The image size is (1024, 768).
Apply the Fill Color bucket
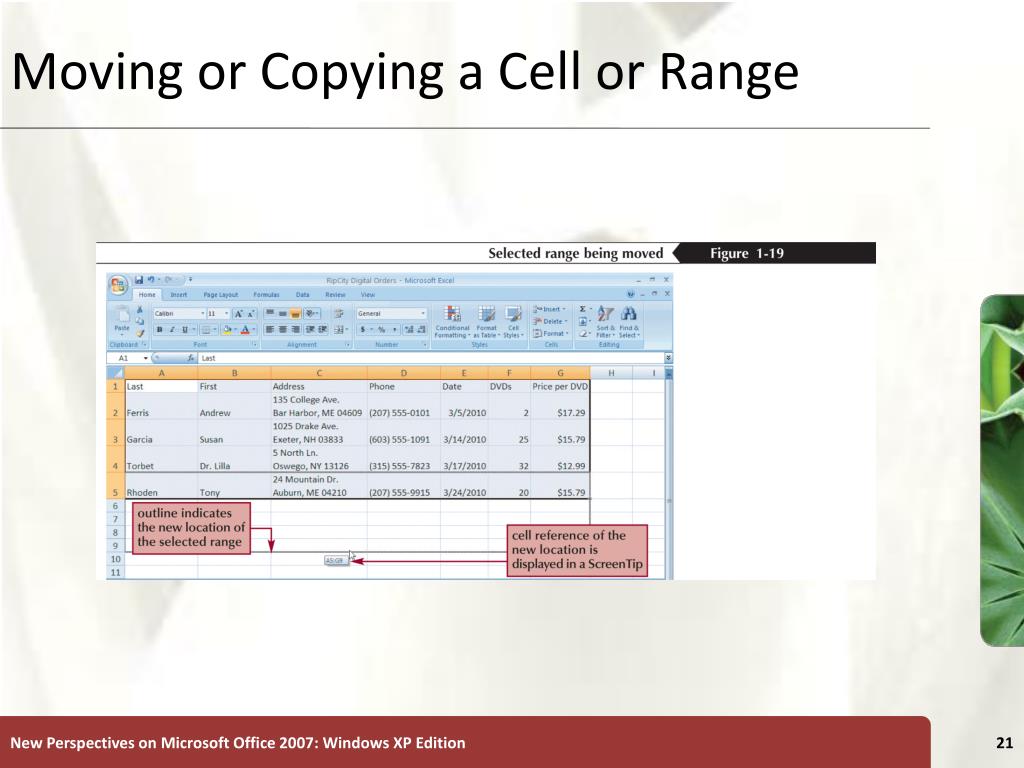click(x=228, y=330)
